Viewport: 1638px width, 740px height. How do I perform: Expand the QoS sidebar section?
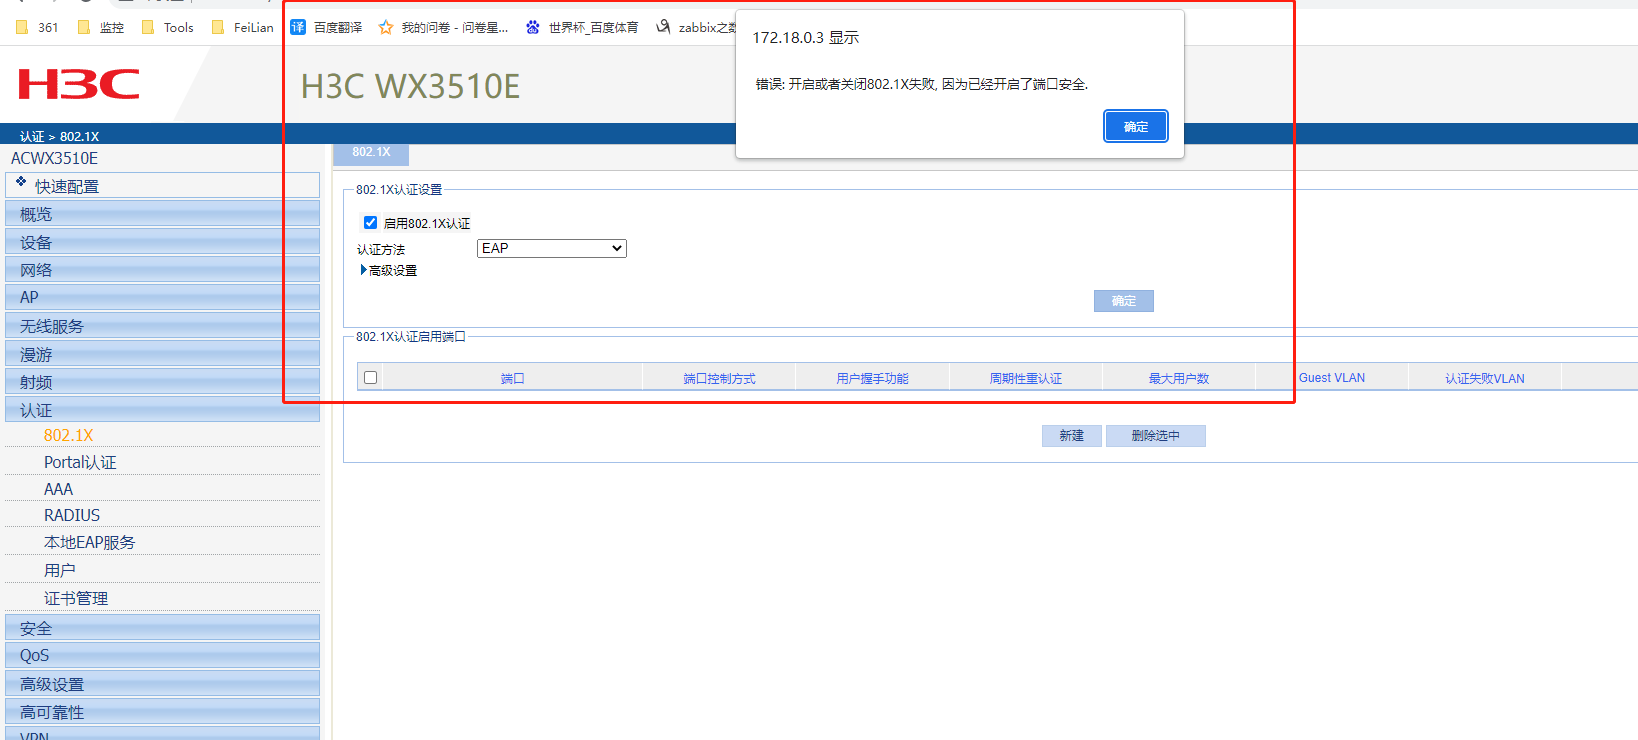click(162, 655)
